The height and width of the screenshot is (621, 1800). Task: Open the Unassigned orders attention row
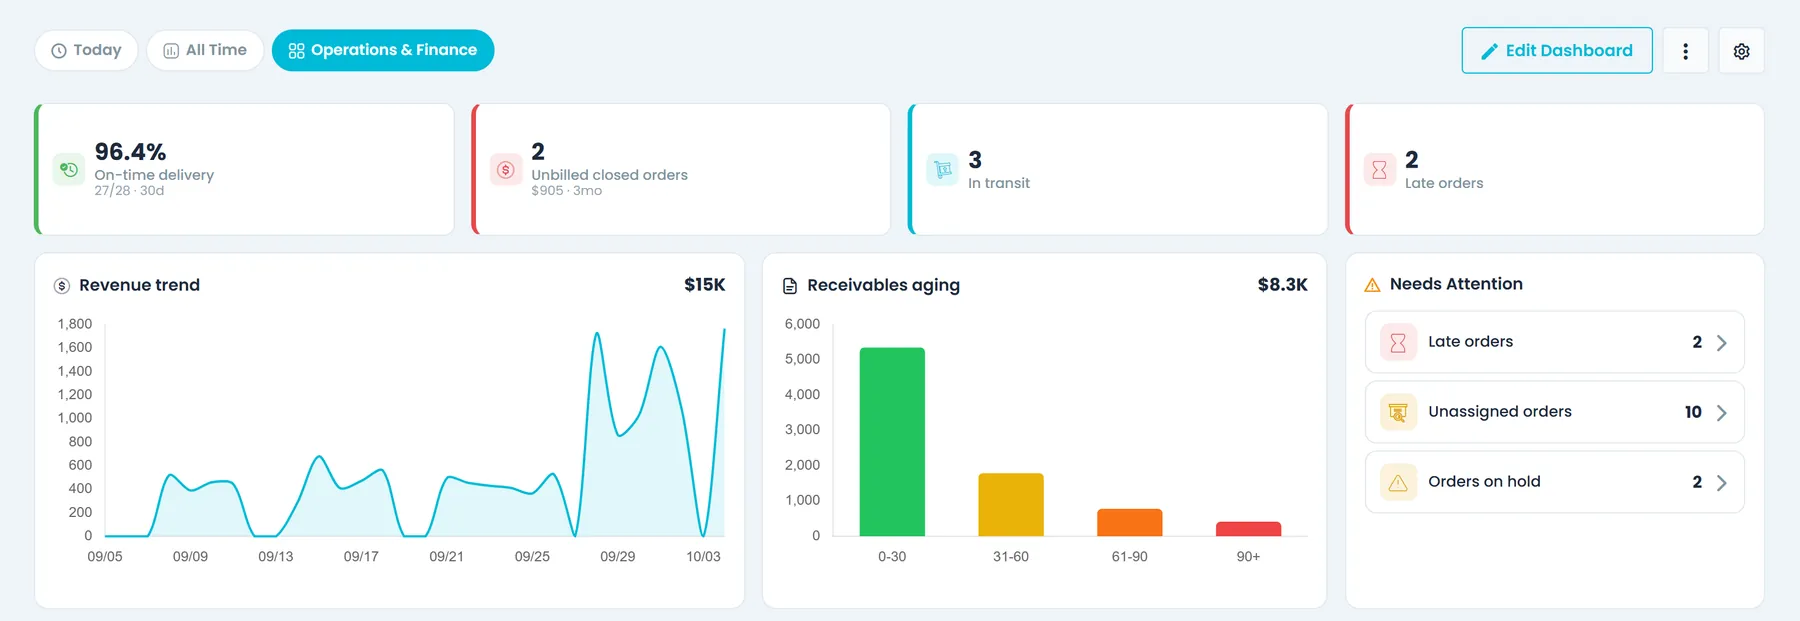[1554, 412]
